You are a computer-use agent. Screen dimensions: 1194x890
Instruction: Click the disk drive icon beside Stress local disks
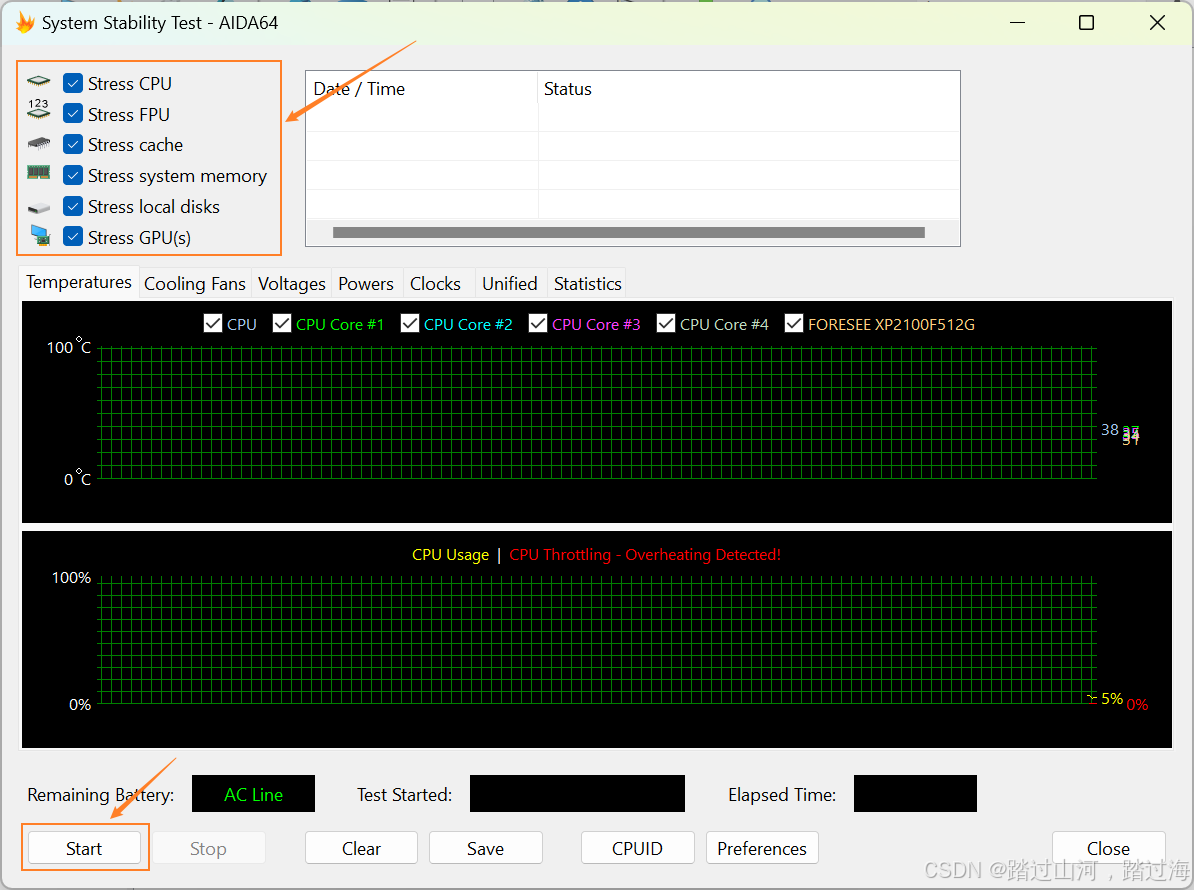39,208
